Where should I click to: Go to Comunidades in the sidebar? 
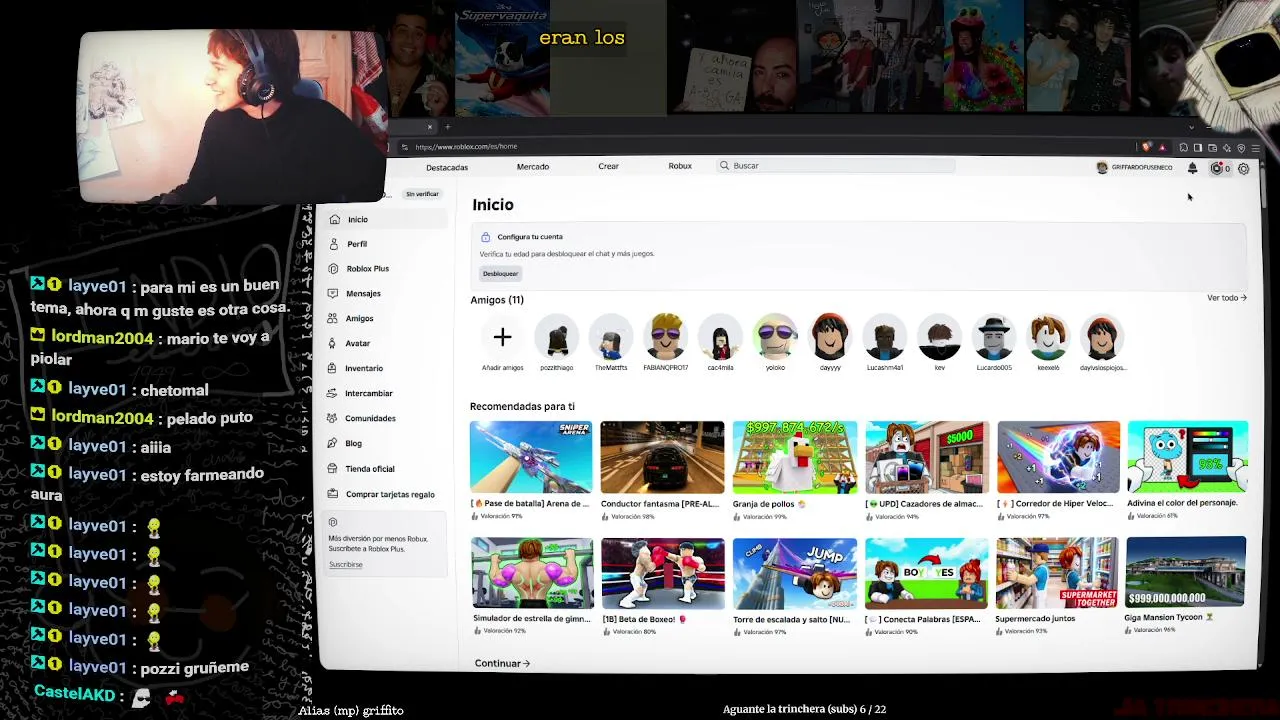[x=370, y=418]
